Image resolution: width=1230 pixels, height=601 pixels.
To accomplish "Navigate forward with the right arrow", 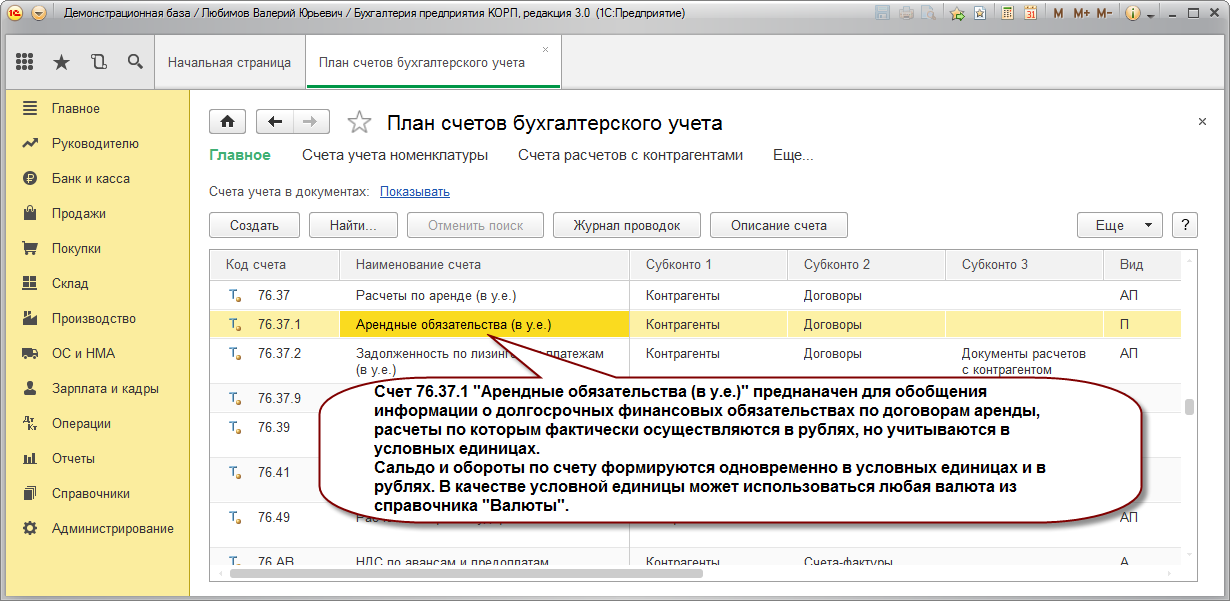I will point(311,122).
